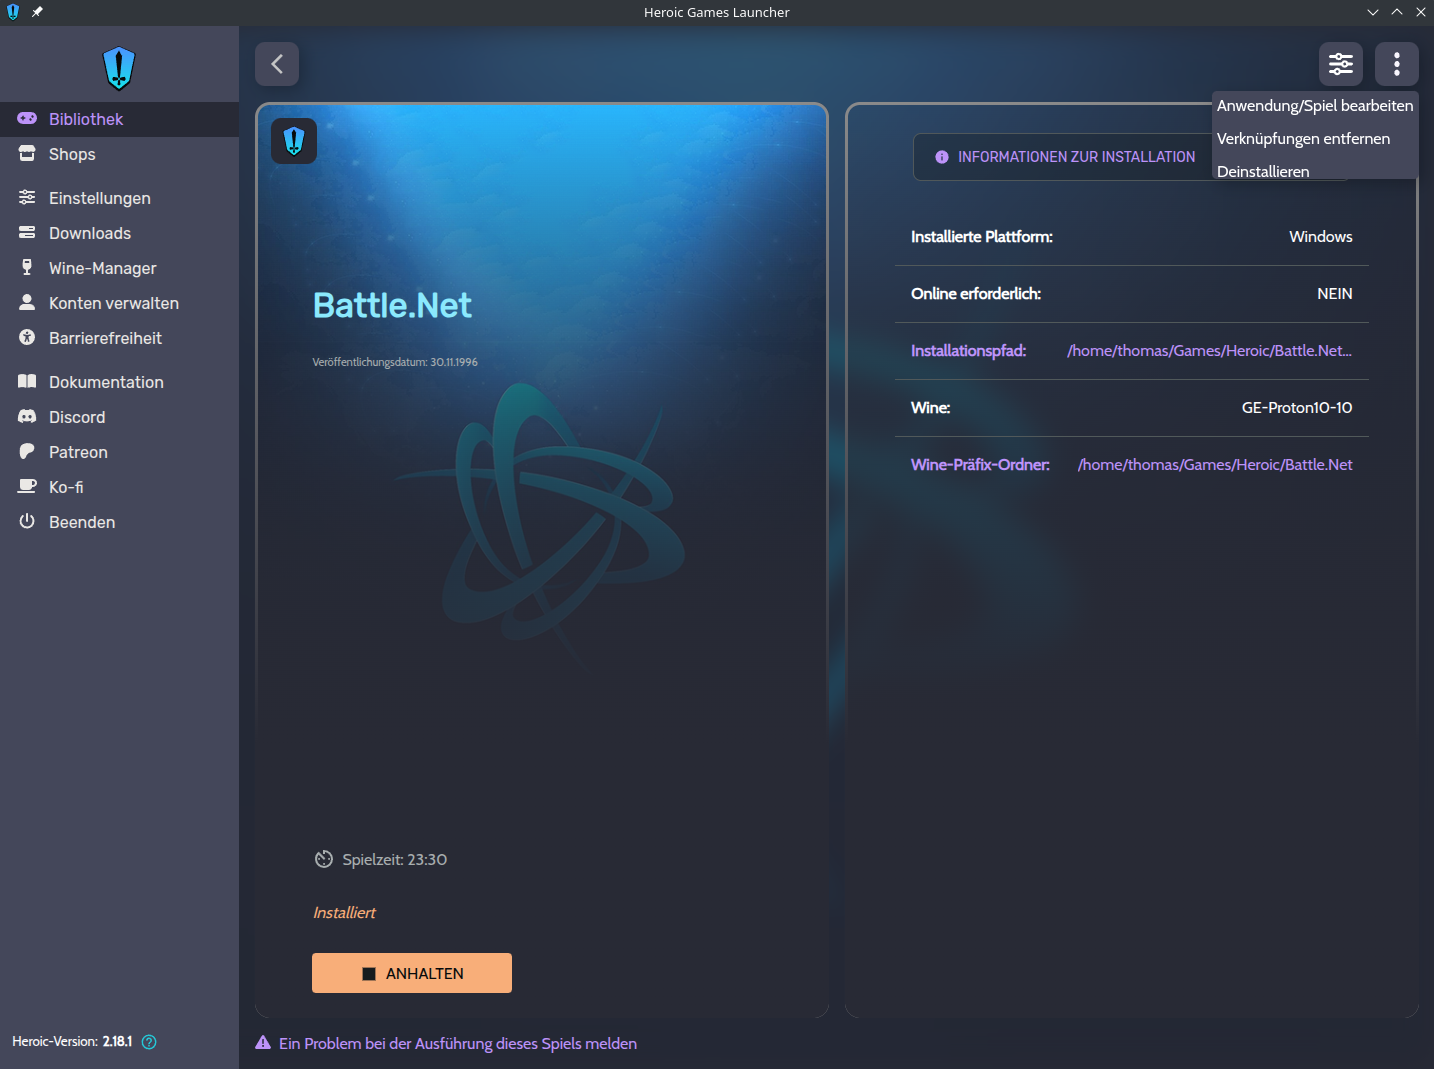The width and height of the screenshot is (1434, 1069).
Task: Open Ko-fi in the sidebar
Action: pos(119,487)
